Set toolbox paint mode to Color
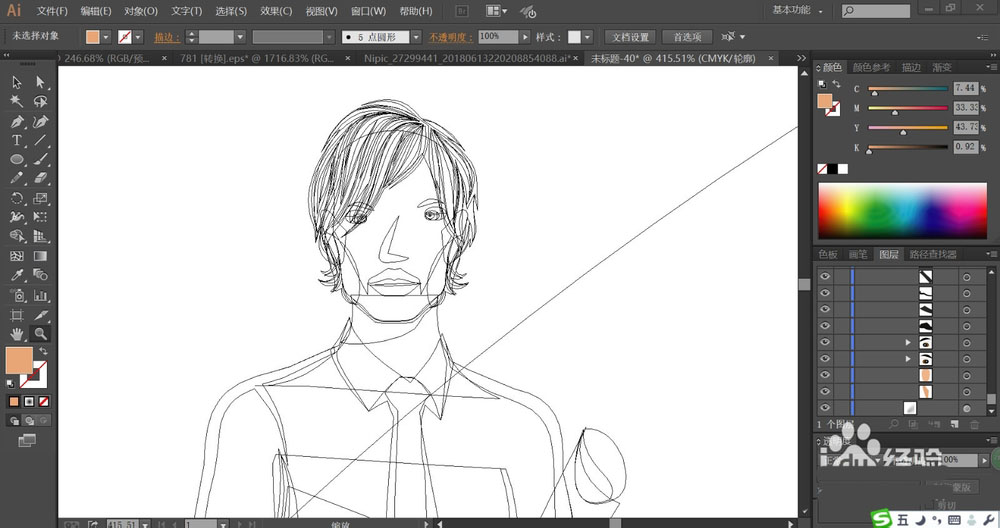The width and height of the screenshot is (1000, 528). (x=14, y=402)
